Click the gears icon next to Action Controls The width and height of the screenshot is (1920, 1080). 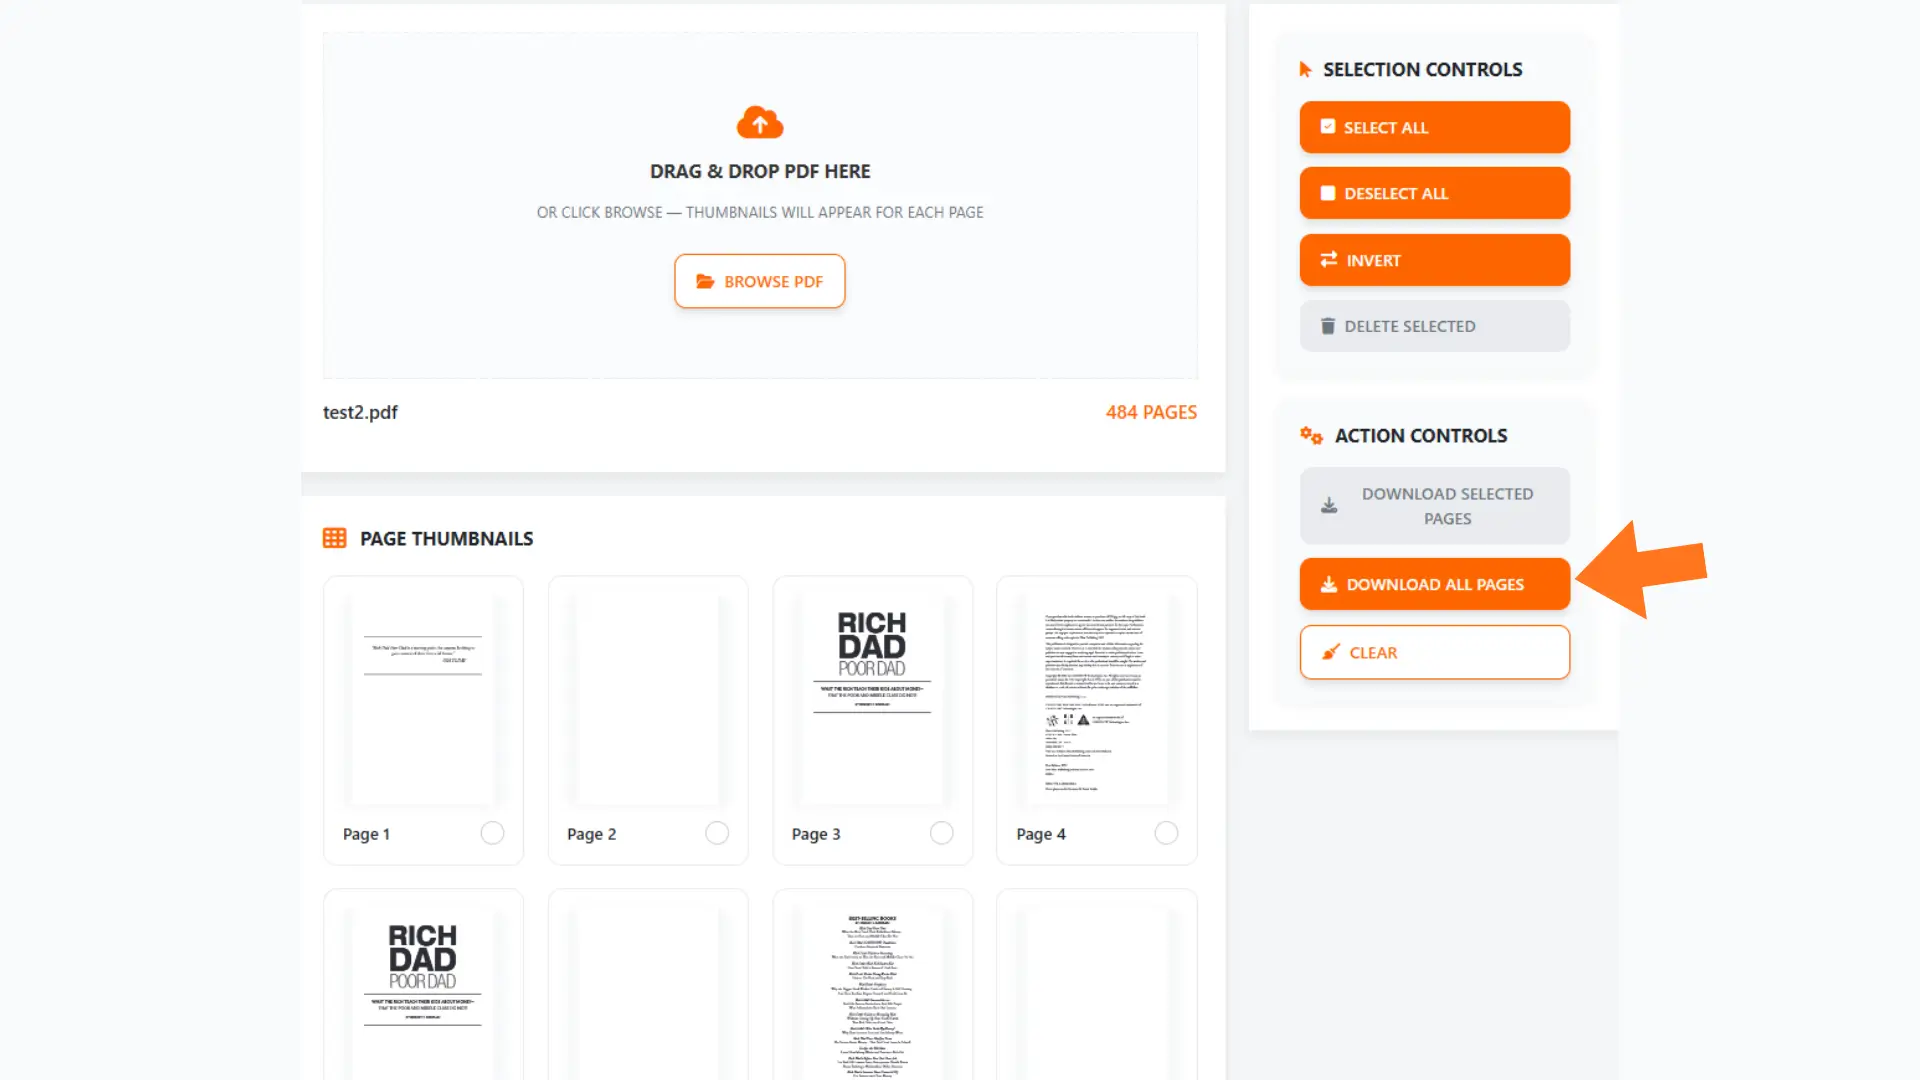1311,435
